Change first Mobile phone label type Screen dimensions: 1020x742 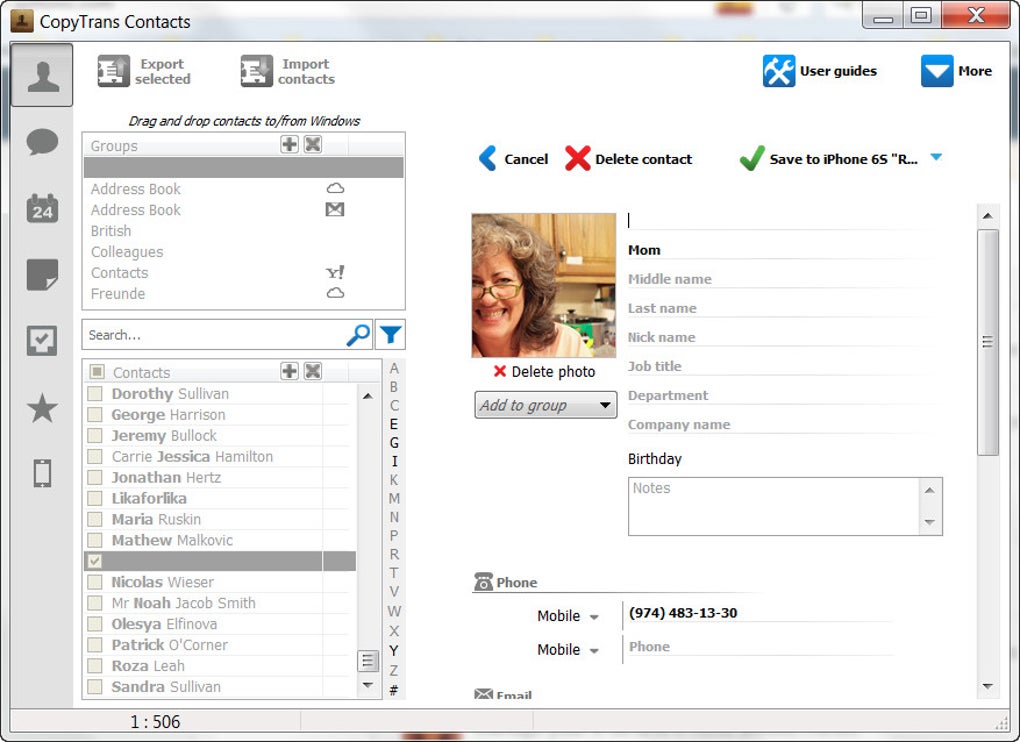point(567,616)
